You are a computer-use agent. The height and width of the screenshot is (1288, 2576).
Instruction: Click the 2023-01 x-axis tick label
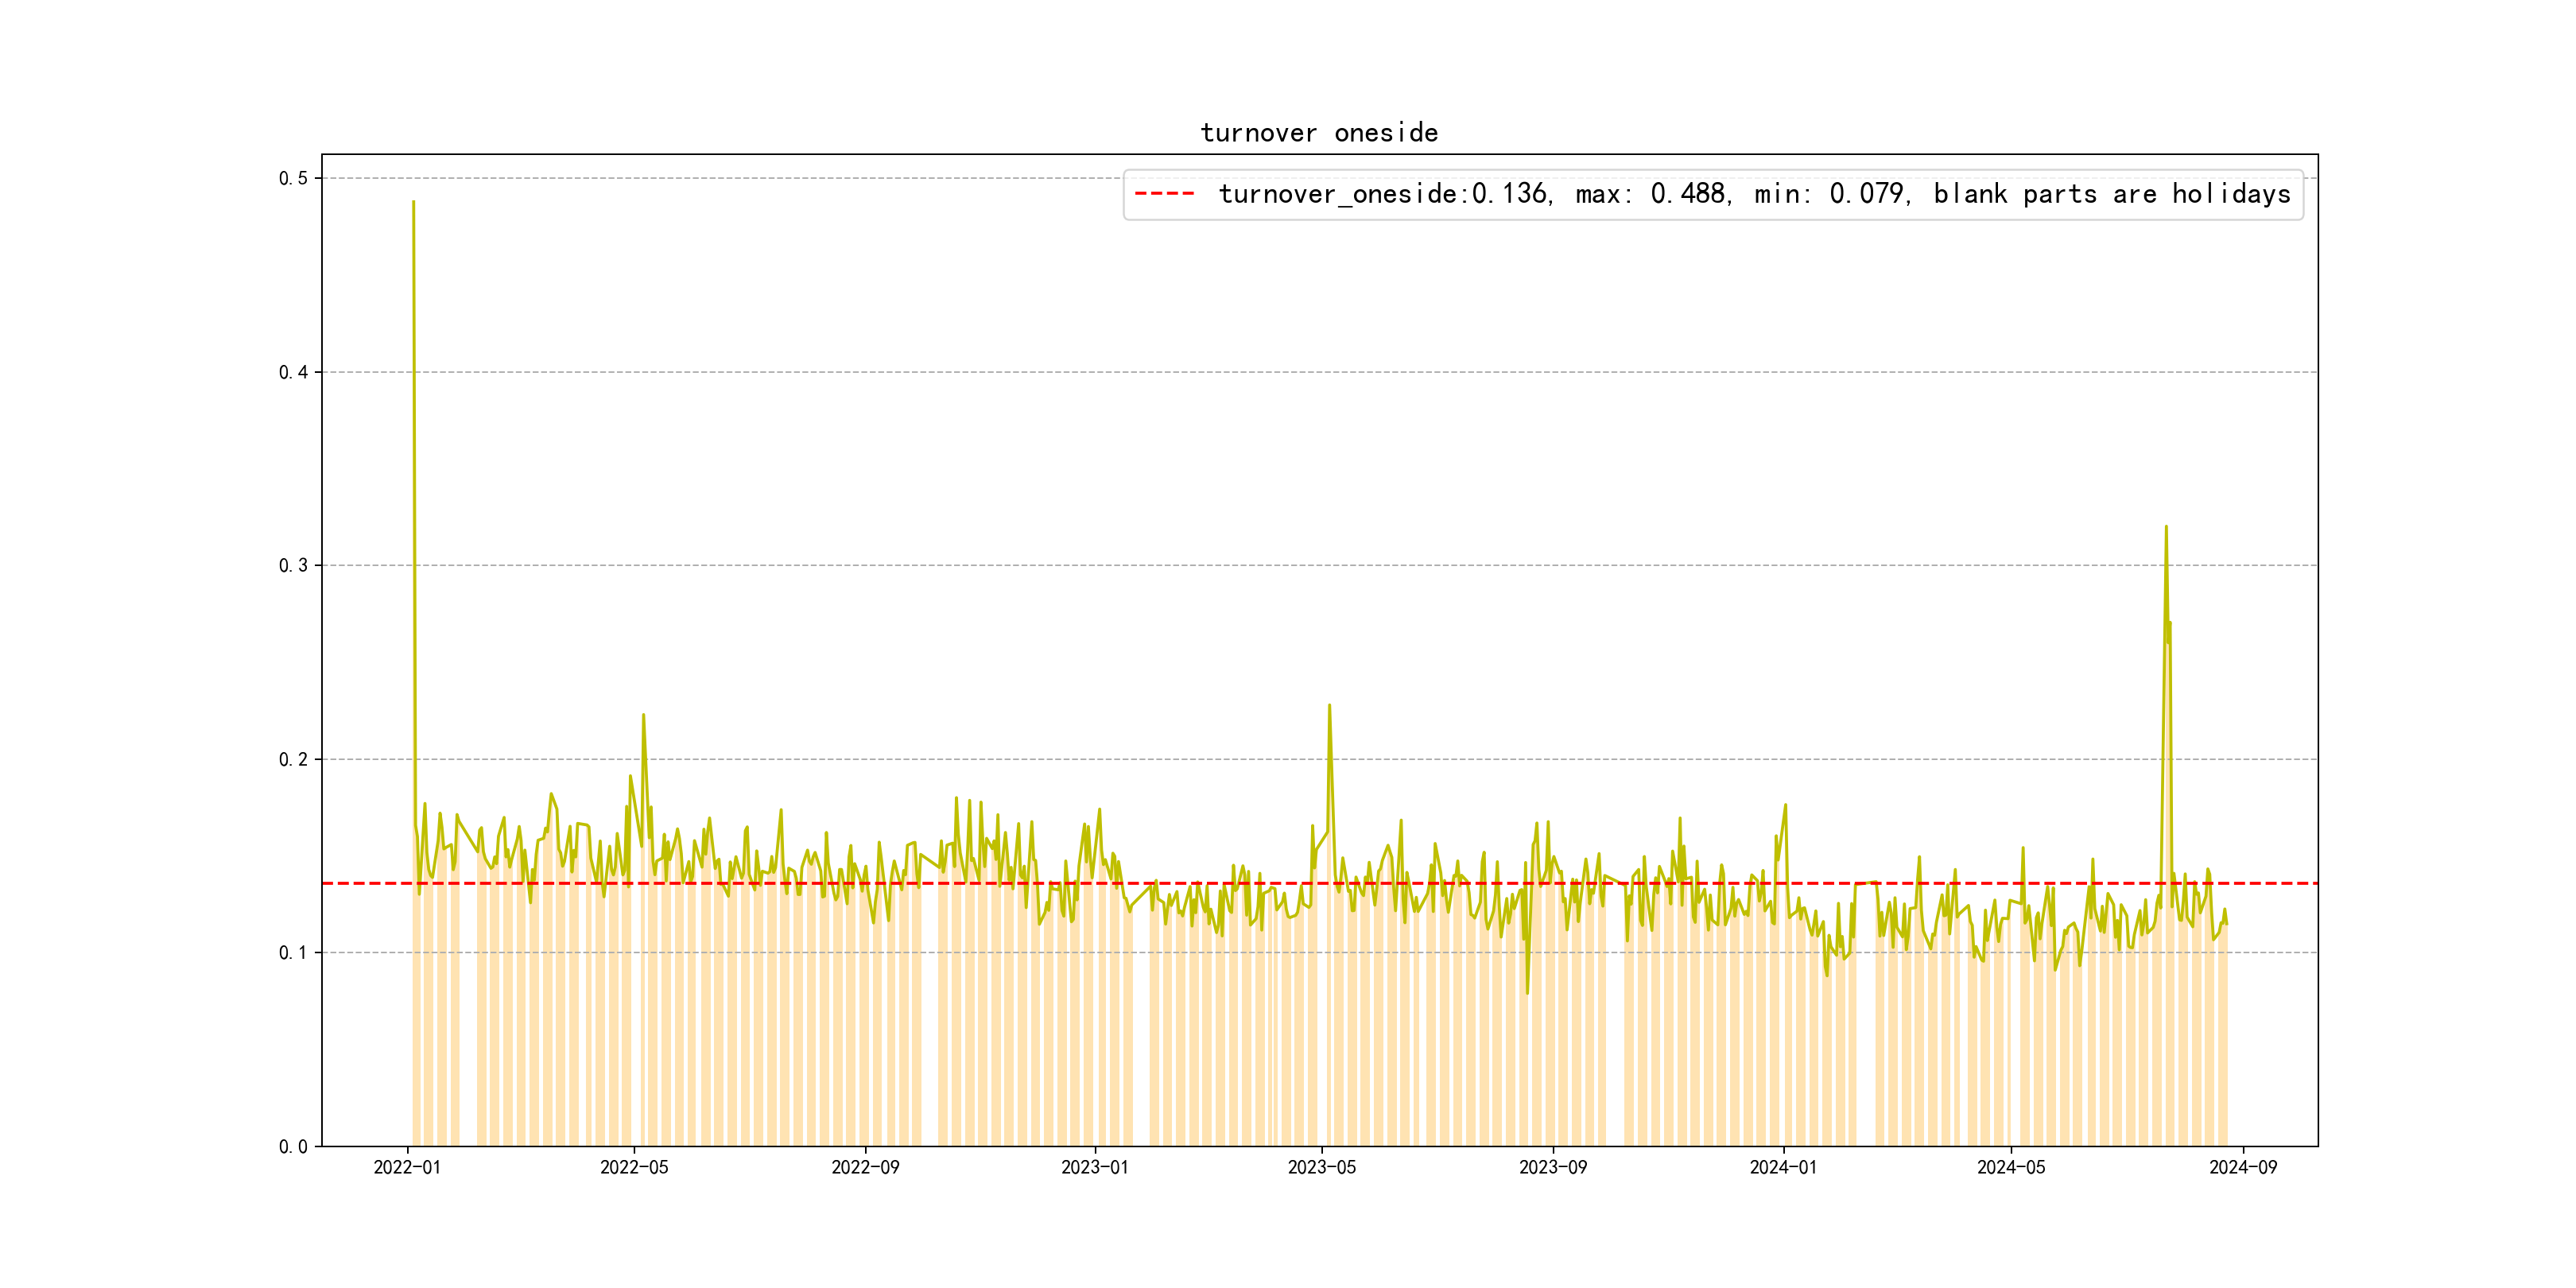[x=1094, y=1167]
